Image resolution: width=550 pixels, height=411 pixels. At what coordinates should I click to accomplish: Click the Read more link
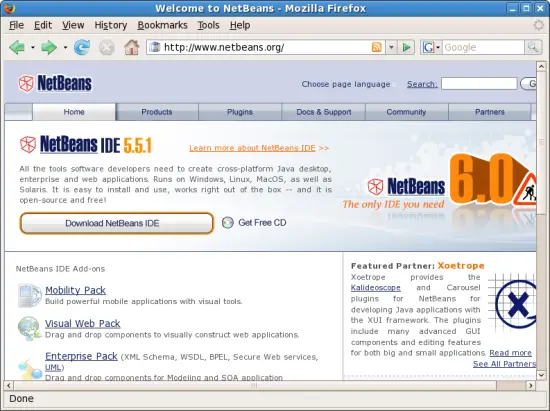pos(510,353)
